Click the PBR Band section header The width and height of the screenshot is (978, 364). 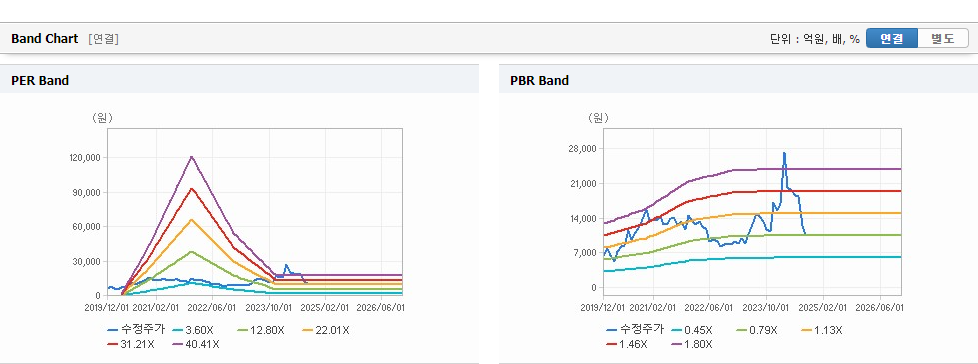click(x=540, y=80)
